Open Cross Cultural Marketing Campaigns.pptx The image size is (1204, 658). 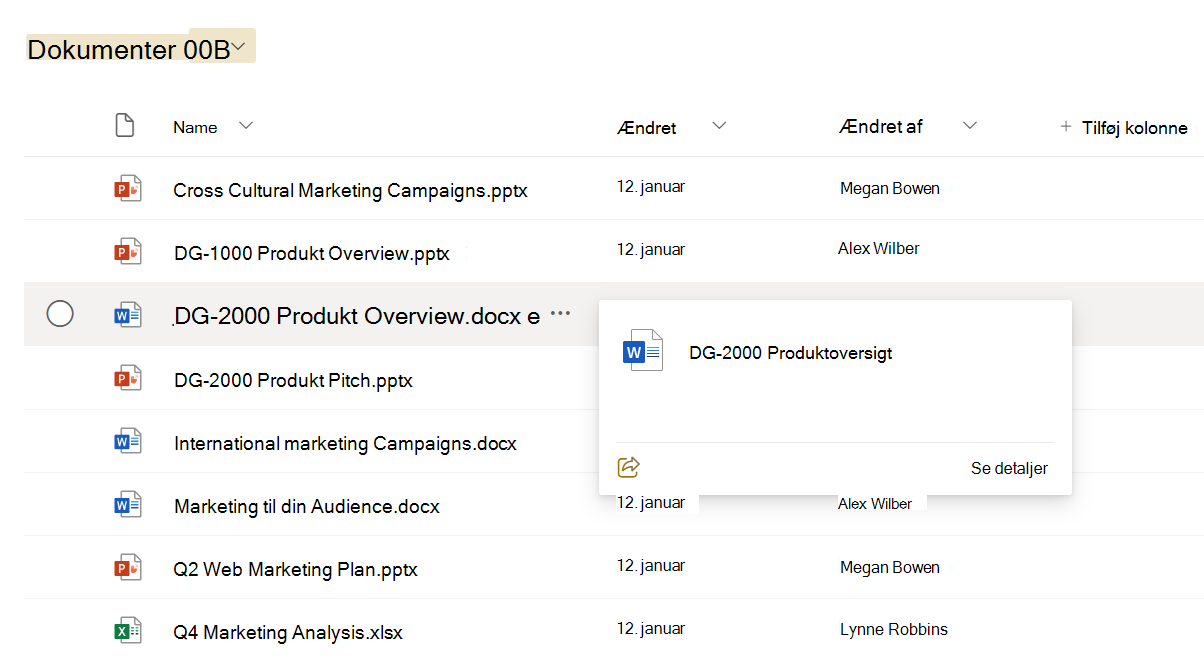click(x=350, y=190)
